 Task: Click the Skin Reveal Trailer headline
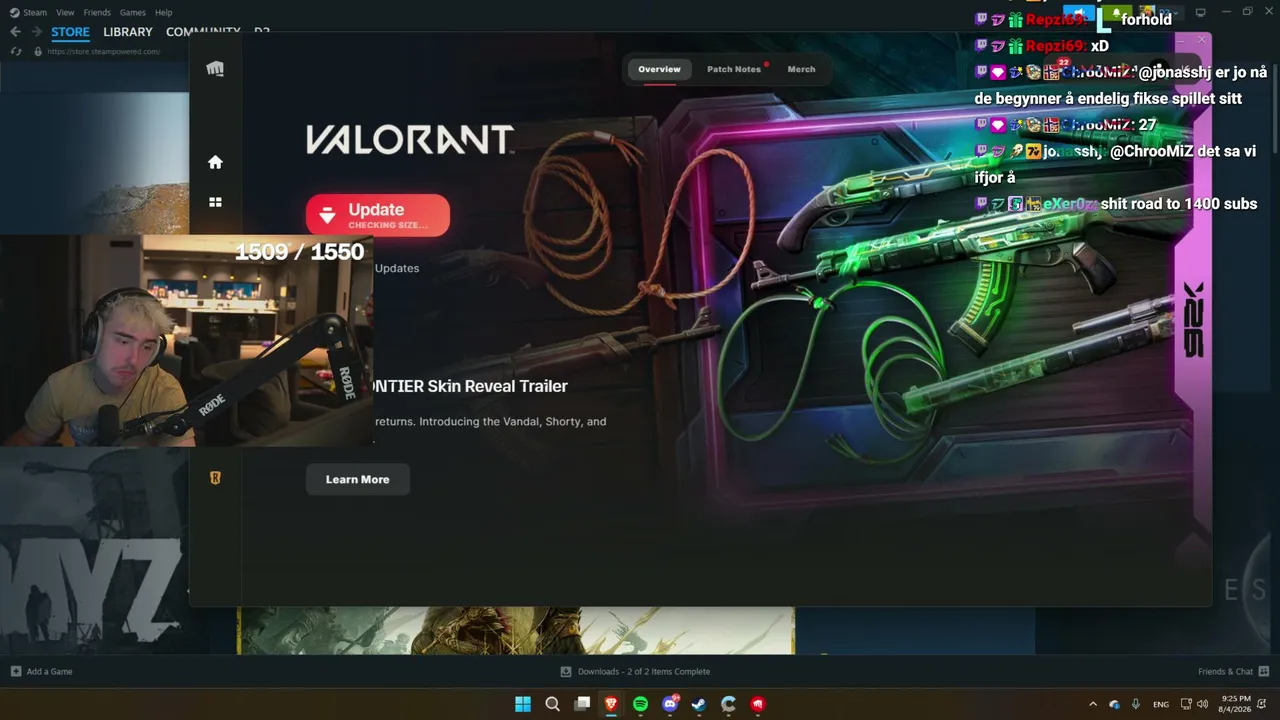[x=471, y=386]
